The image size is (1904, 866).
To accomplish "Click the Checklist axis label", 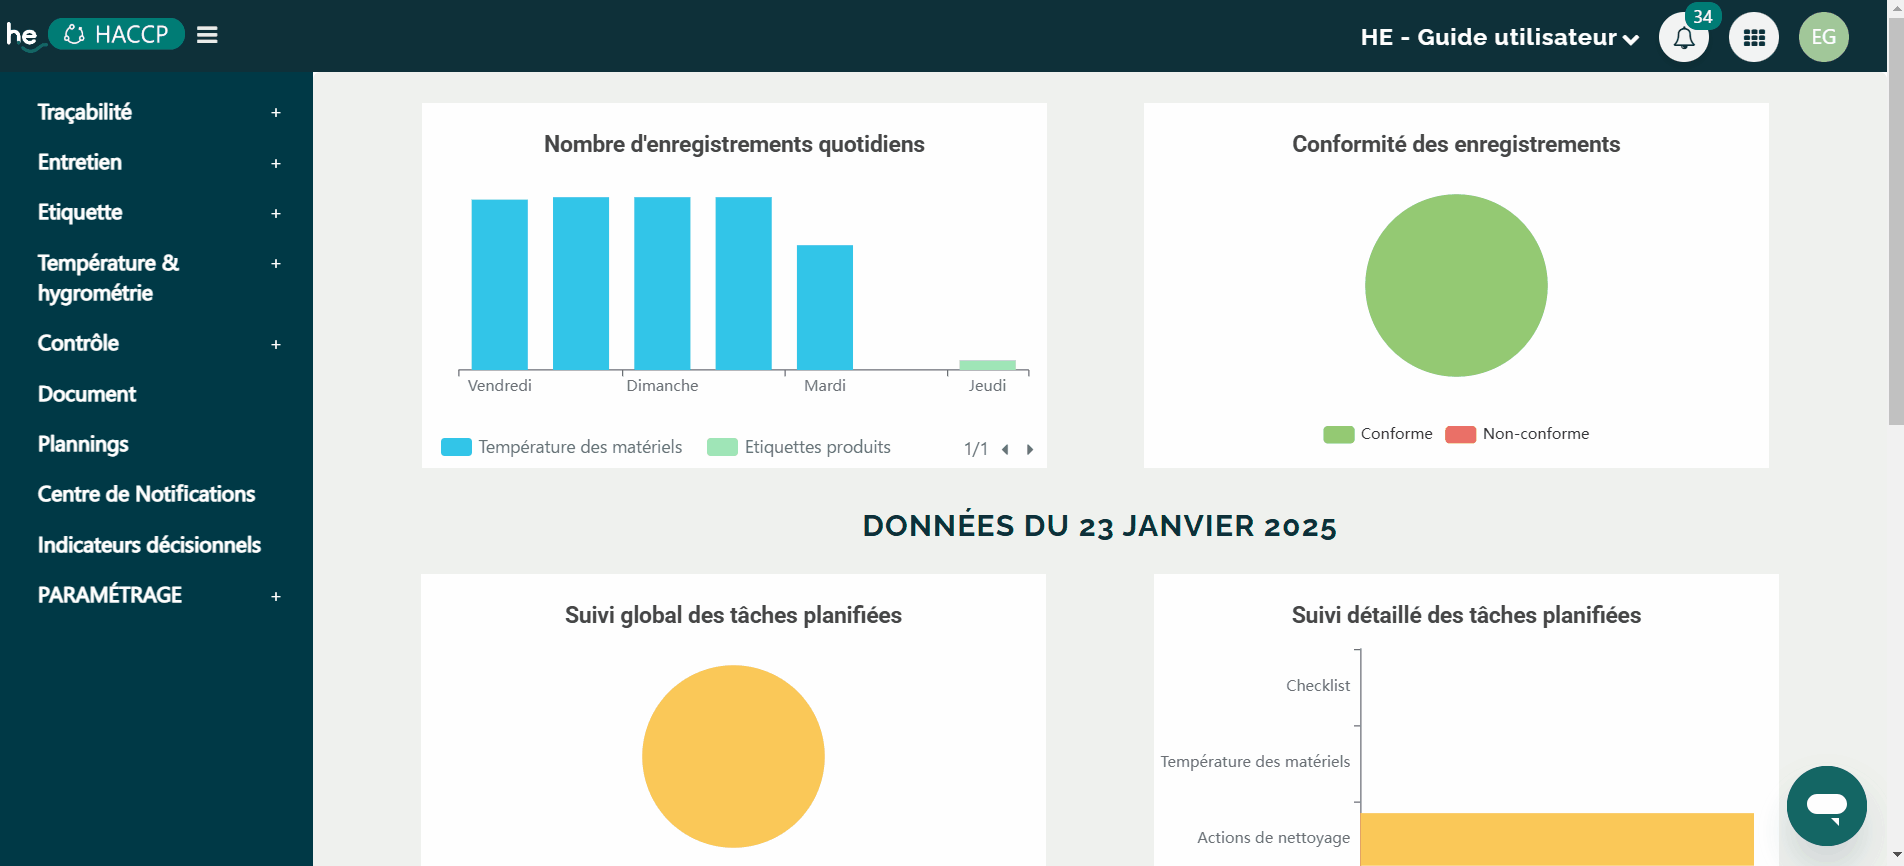I will 1318,685.
